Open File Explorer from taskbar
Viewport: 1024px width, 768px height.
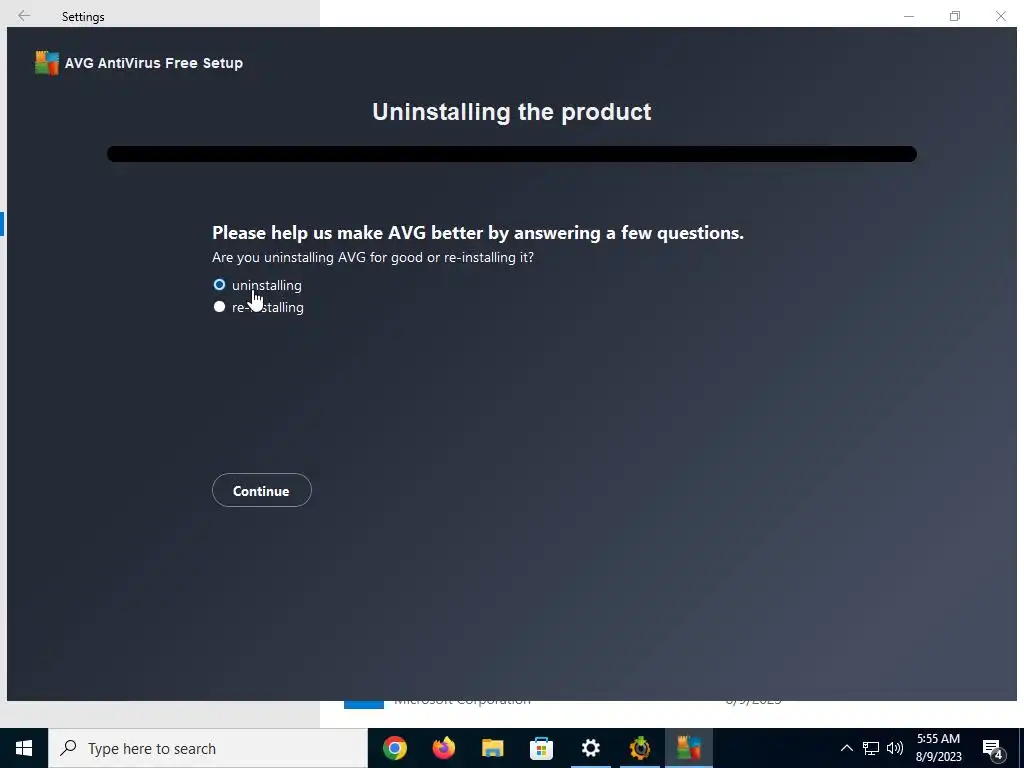pyautogui.click(x=493, y=748)
